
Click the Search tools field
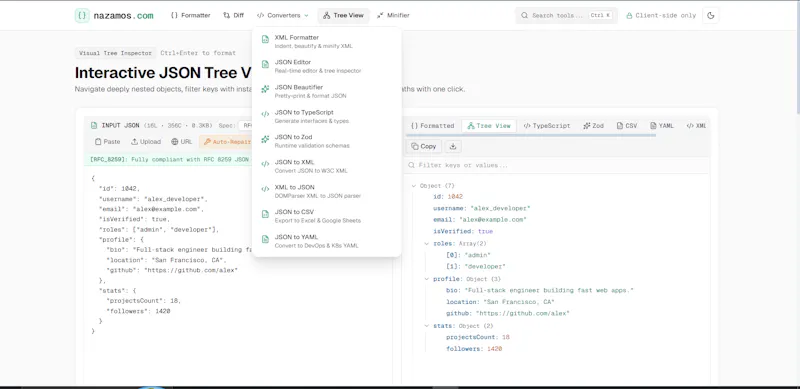point(566,15)
